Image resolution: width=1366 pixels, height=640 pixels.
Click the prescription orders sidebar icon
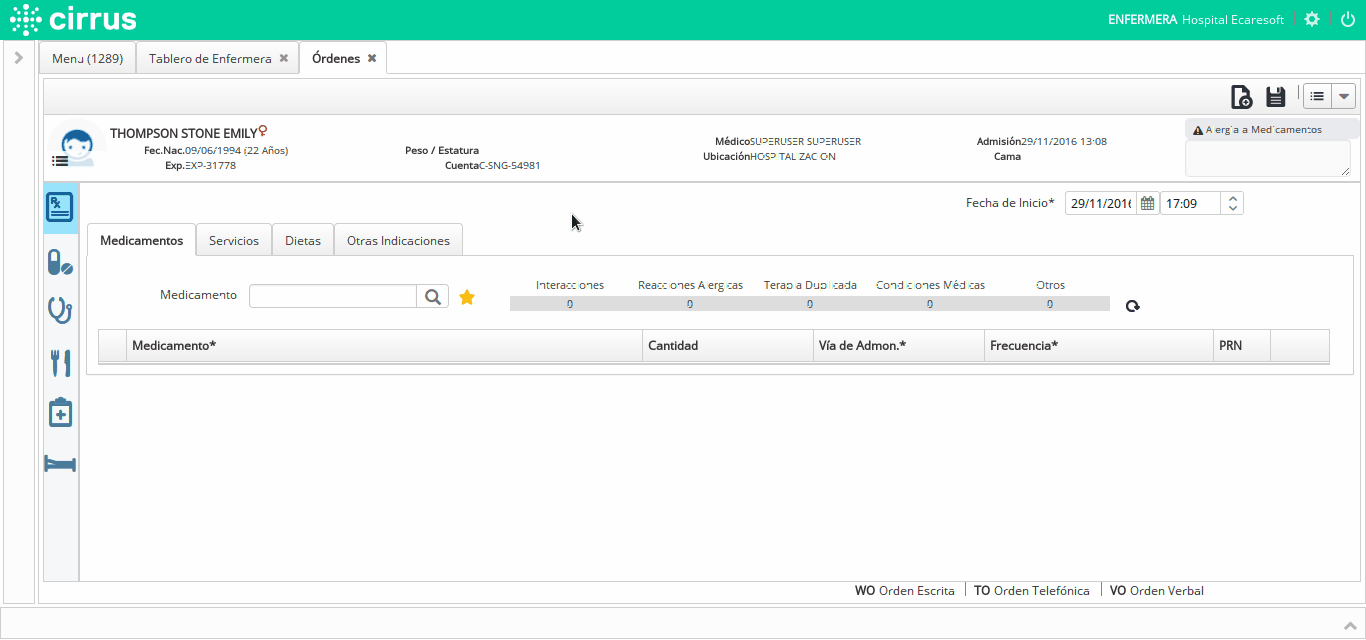coord(60,208)
